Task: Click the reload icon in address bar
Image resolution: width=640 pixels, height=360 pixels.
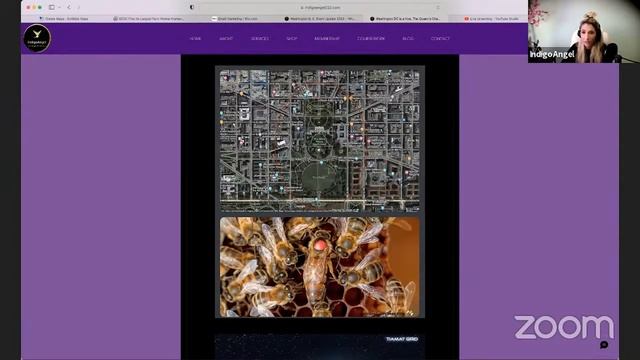Action: tap(438, 7)
